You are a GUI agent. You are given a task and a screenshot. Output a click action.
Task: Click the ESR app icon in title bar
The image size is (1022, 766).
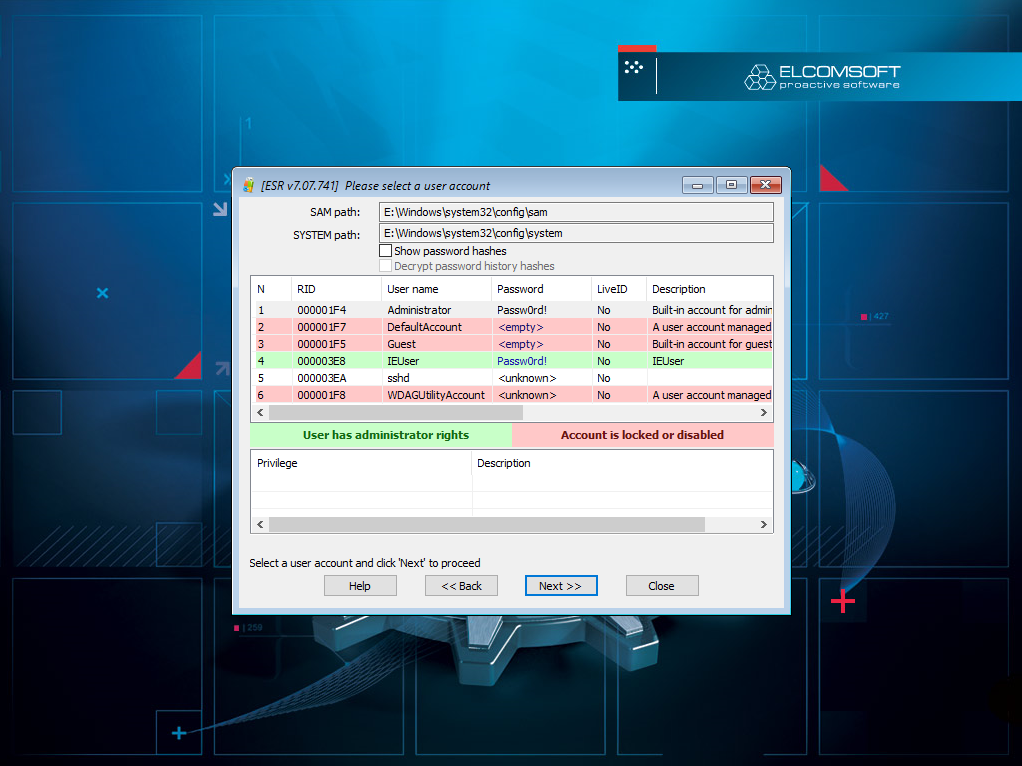pos(248,185)
